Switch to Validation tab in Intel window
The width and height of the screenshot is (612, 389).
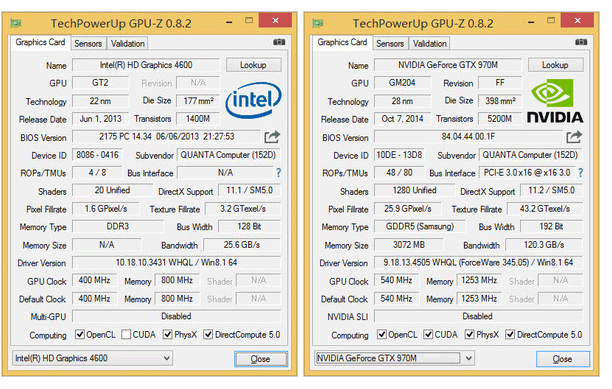click(128, 43)
